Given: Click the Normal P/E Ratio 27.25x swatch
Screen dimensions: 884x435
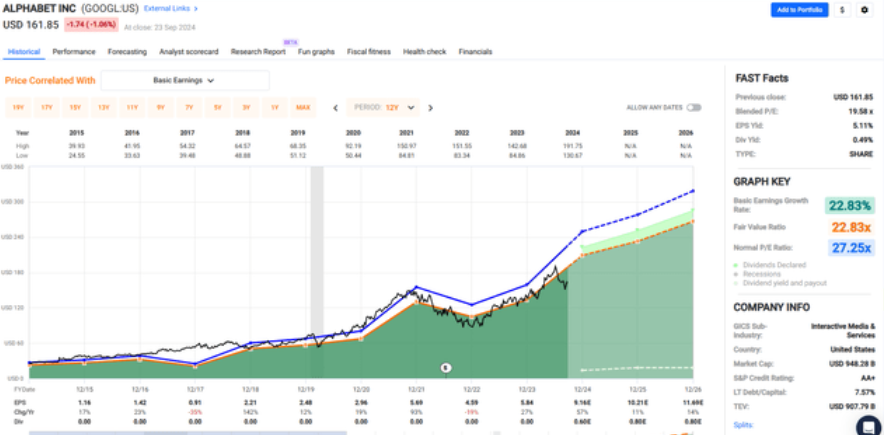Looking at the screenshot, I should pos(851,248).
